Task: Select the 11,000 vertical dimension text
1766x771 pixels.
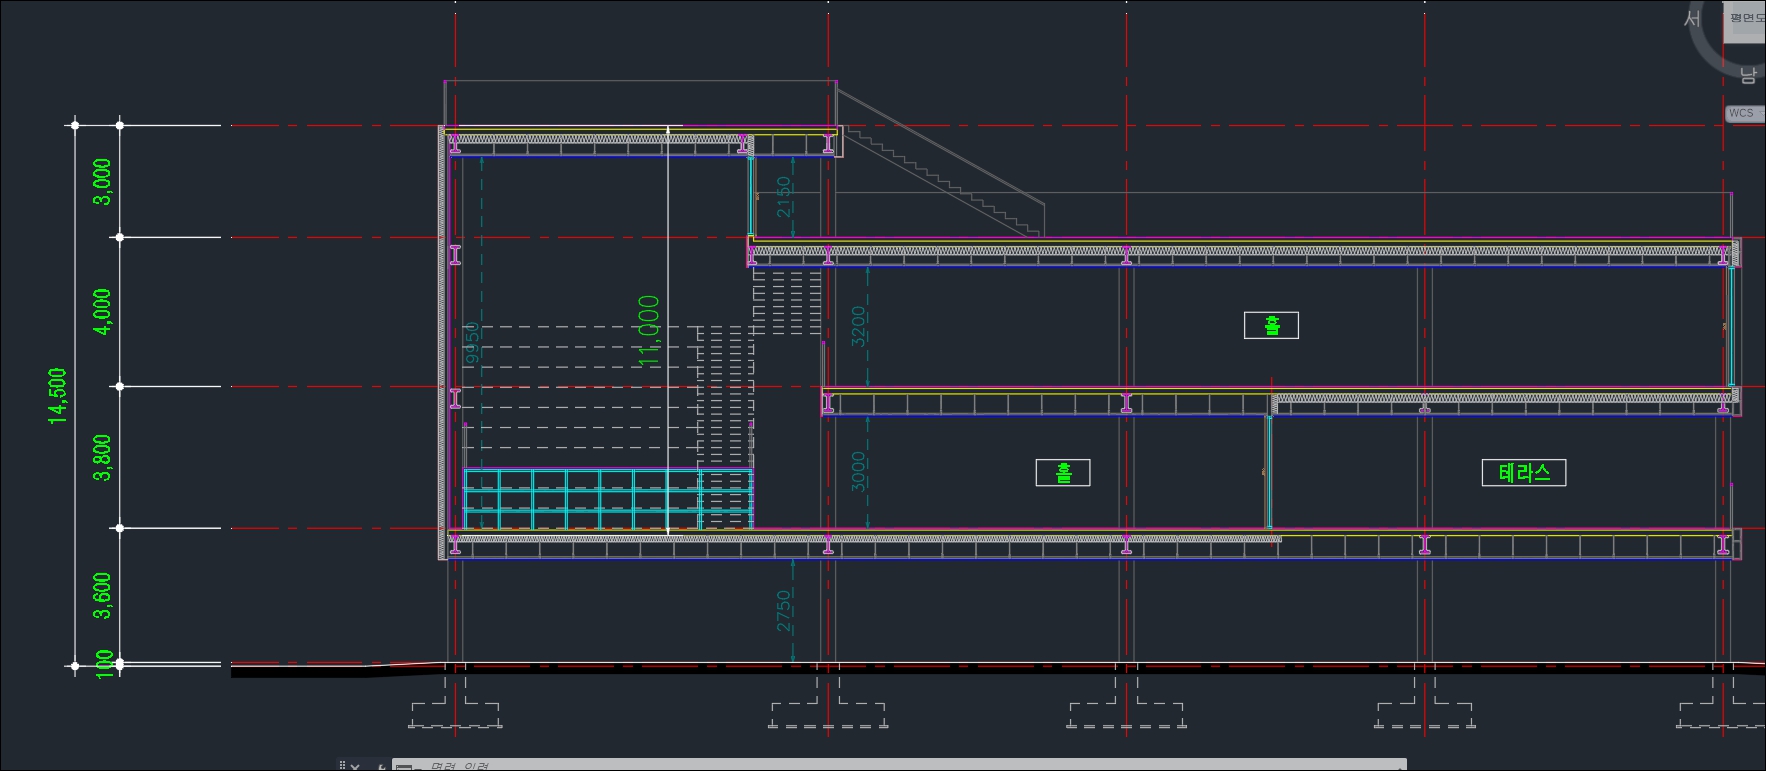Action: tap(650, 330)
